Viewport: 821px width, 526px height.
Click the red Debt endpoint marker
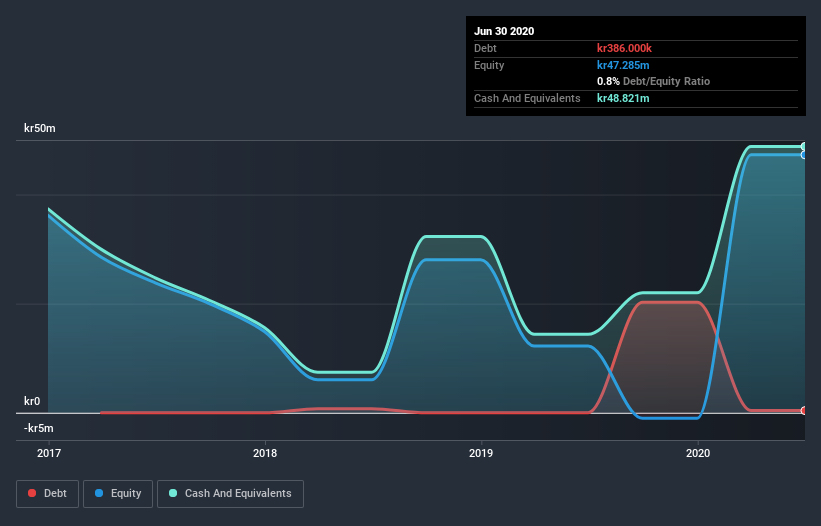tap(804, 410)
